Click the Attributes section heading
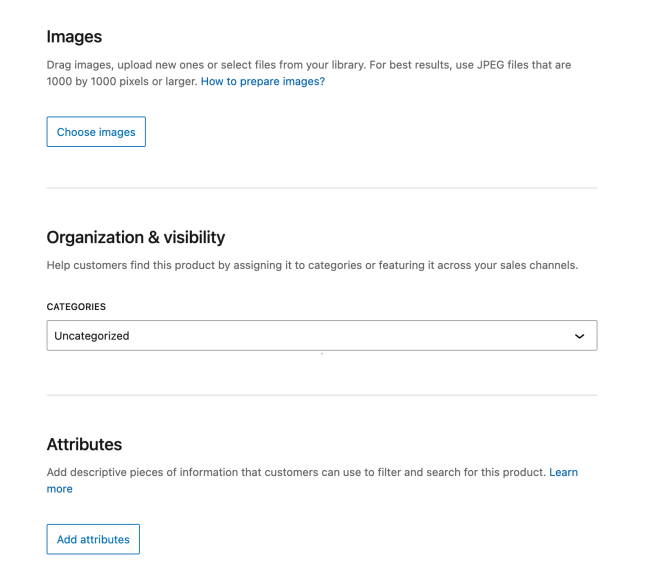 [x=84, y=444]
